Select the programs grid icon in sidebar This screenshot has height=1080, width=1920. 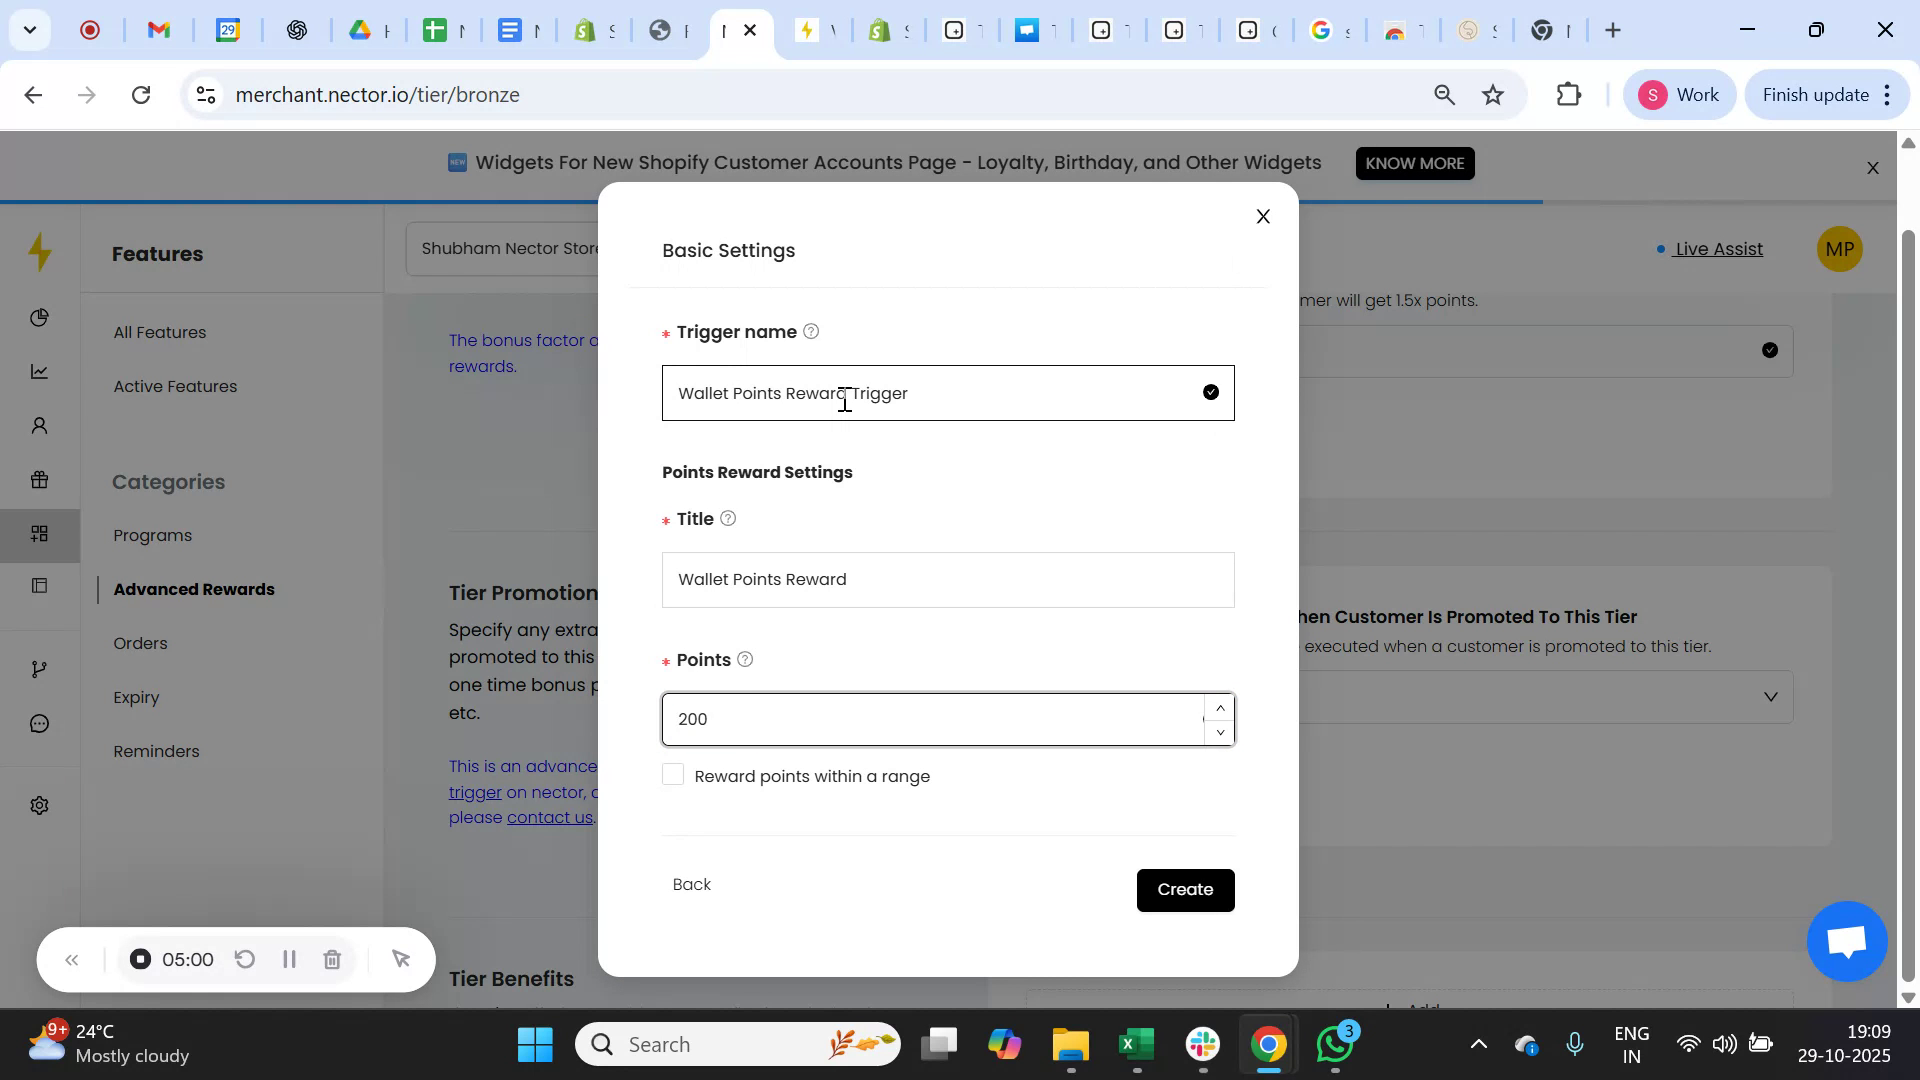coord(39,534)
